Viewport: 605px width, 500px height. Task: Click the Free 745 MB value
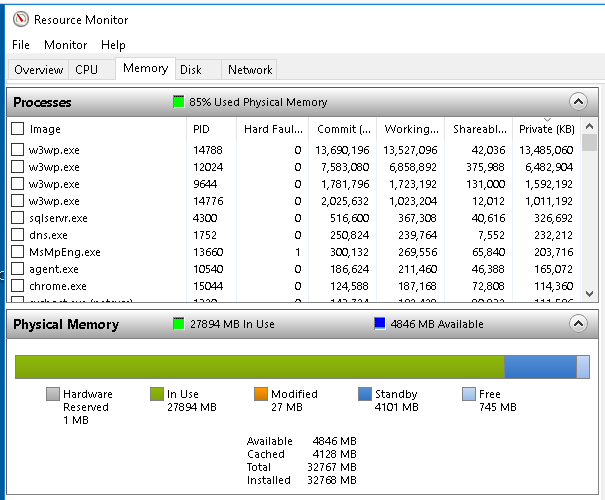click(x=498, y=407)
